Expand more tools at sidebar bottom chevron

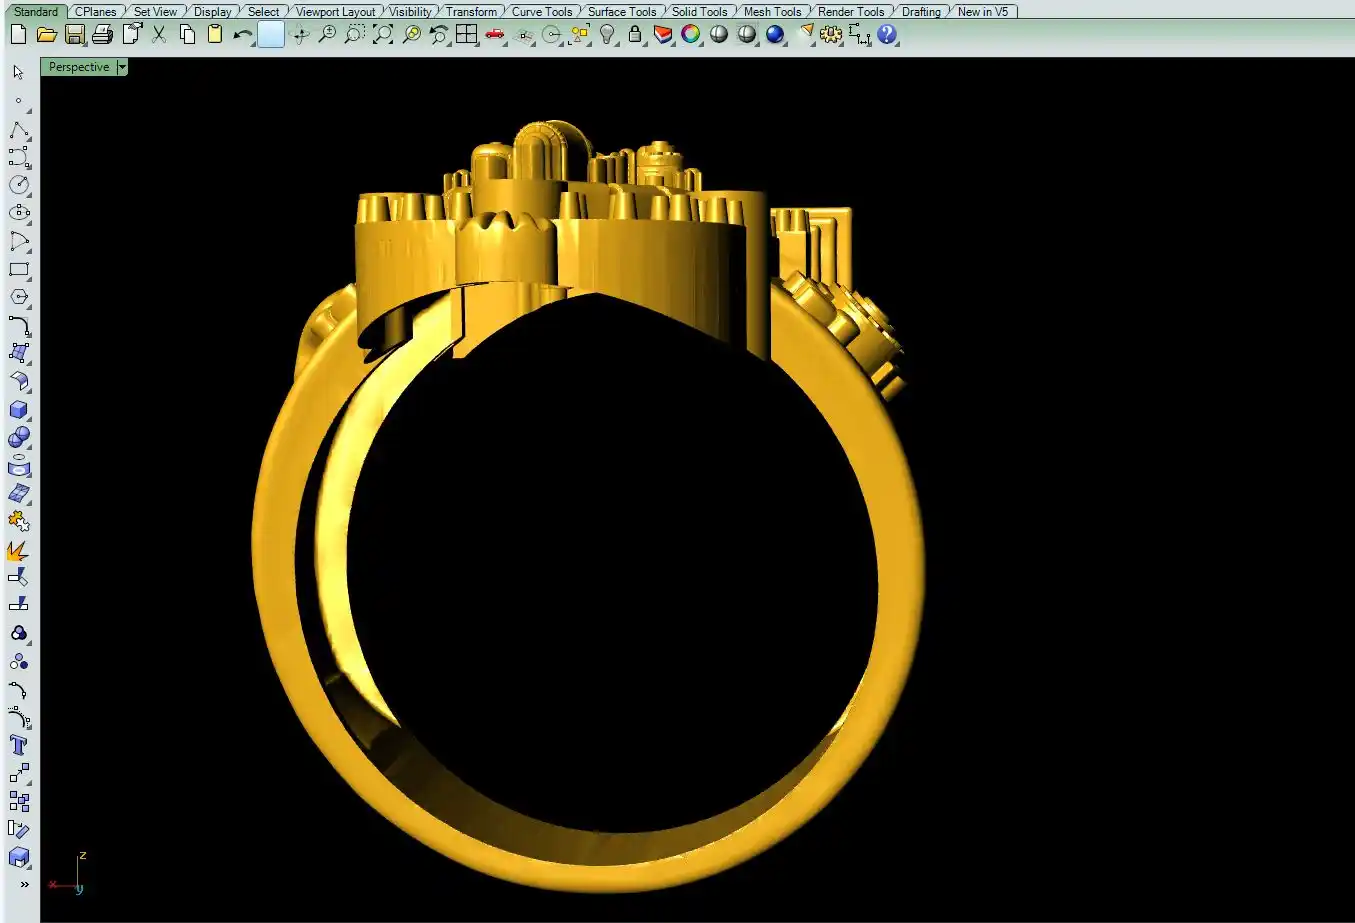pyautogui.click(x=24, y=884)
